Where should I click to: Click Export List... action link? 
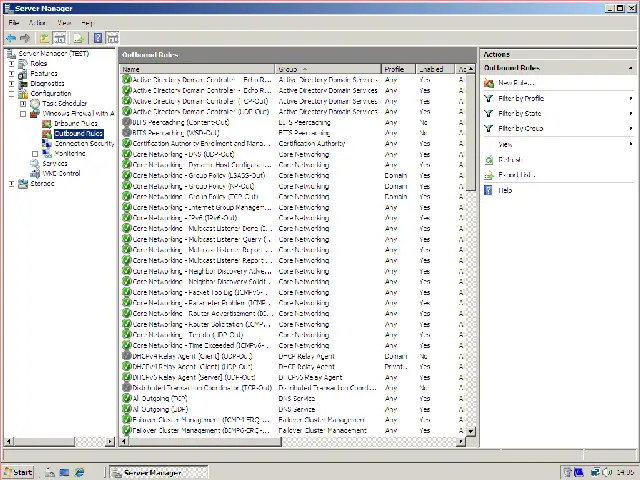click(x=517, y=175)
